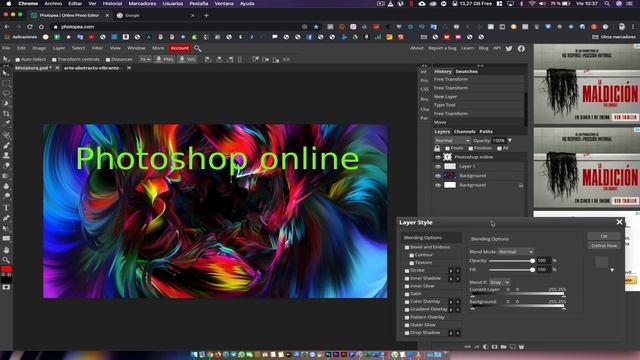Click Define New button

pos(604,246)
